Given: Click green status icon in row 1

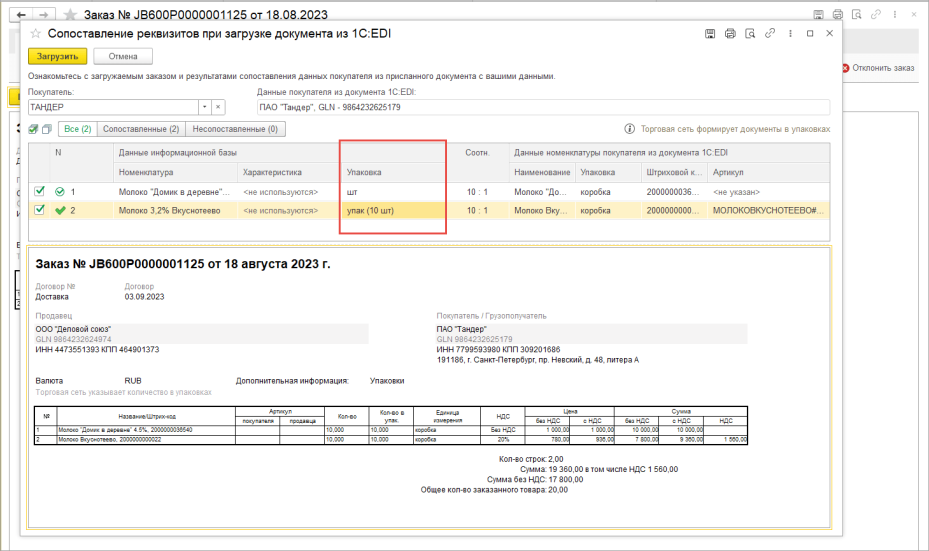Looking at the screenshot, I should [60, 192].
